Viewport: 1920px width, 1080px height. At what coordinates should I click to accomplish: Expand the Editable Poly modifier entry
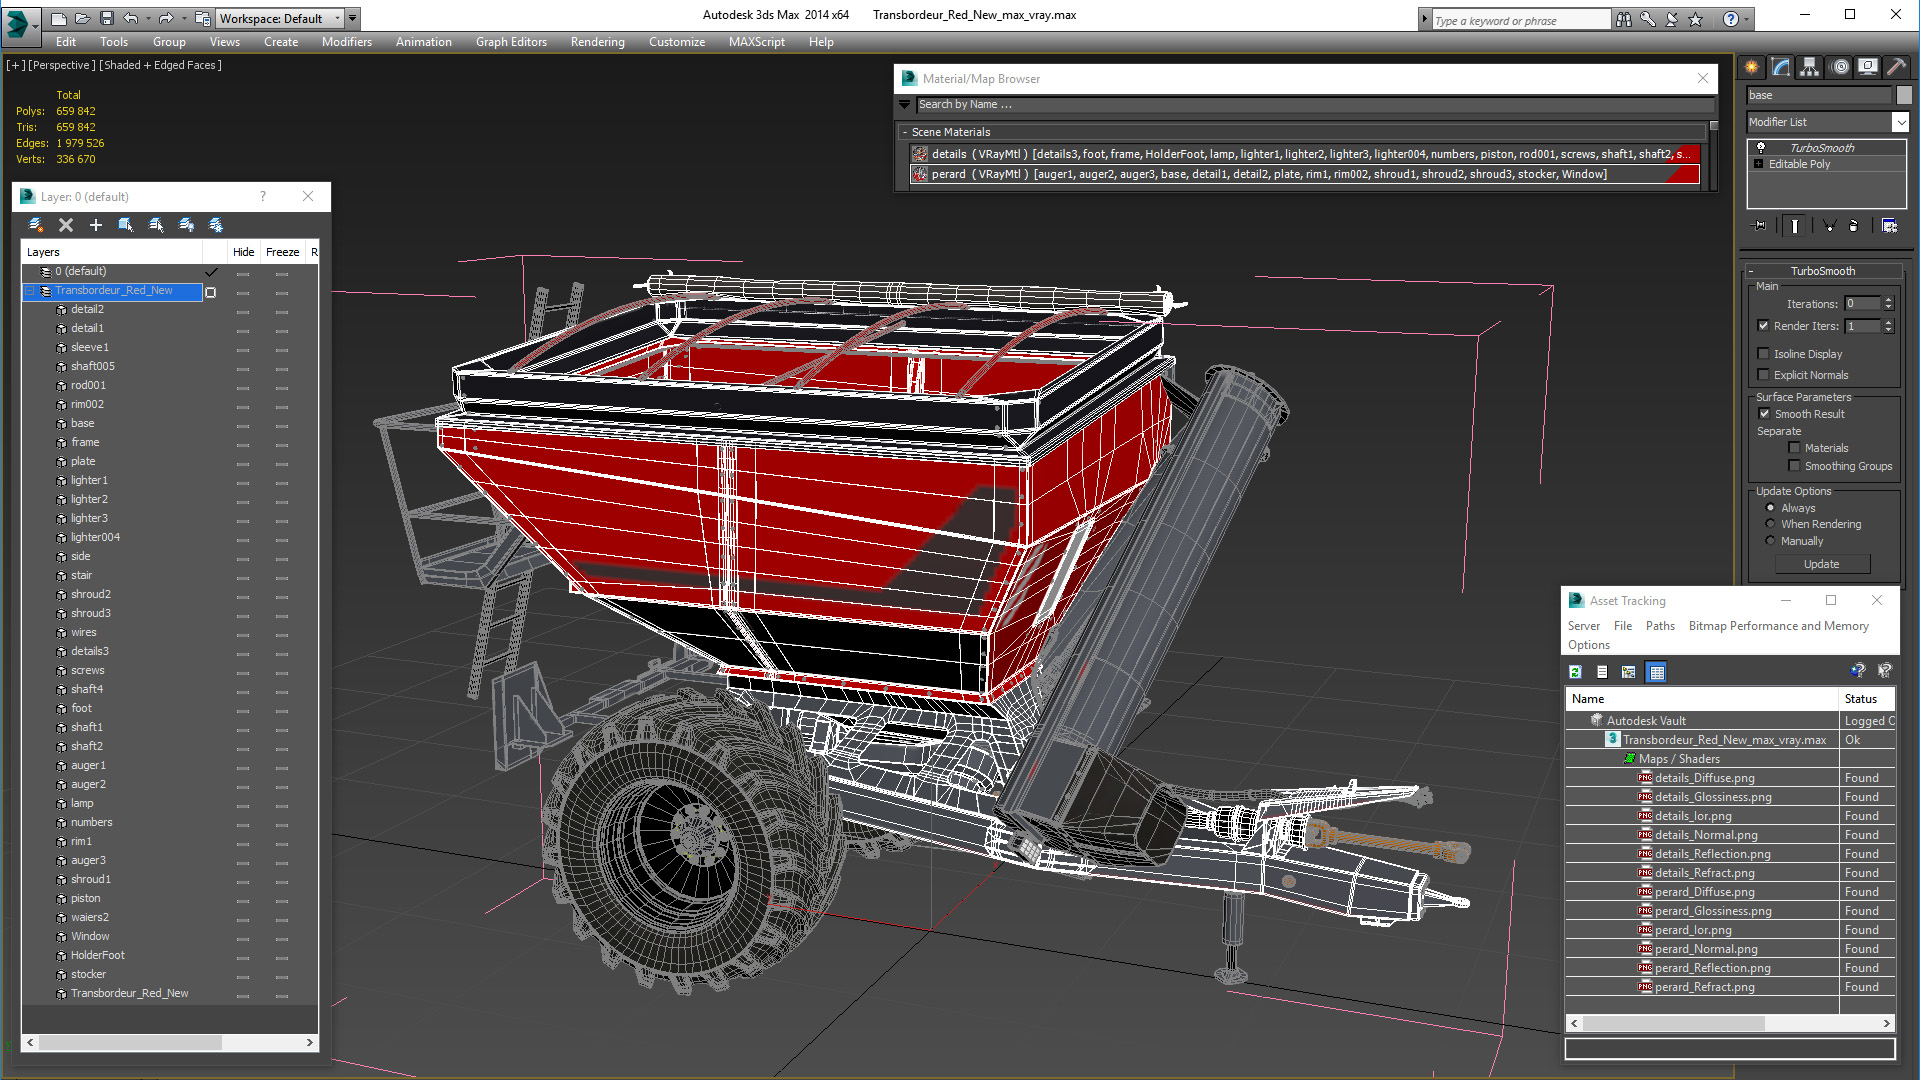pyautogui.click(x=1759, y=164)
